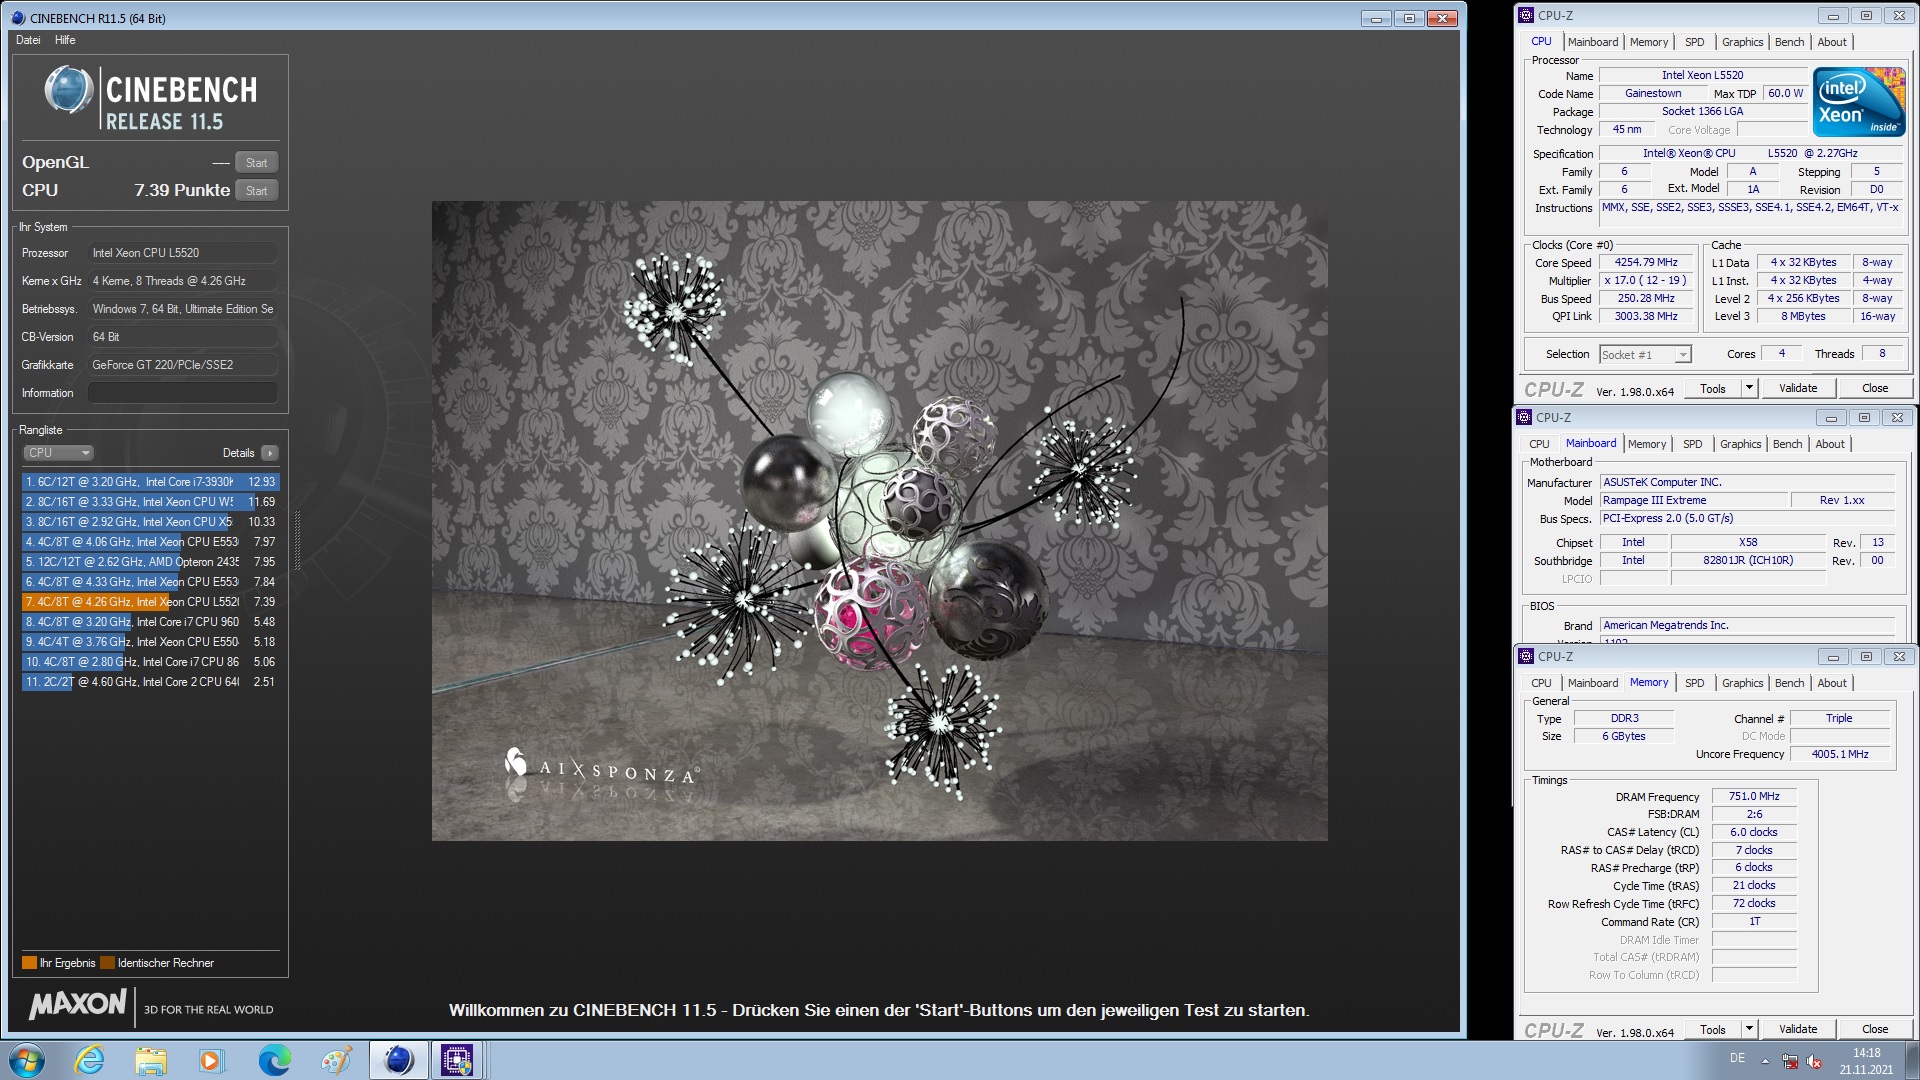
Task: Click bottom CPU-Z title bar icon
Action: pyautogui.click(x=1526, y=656)
